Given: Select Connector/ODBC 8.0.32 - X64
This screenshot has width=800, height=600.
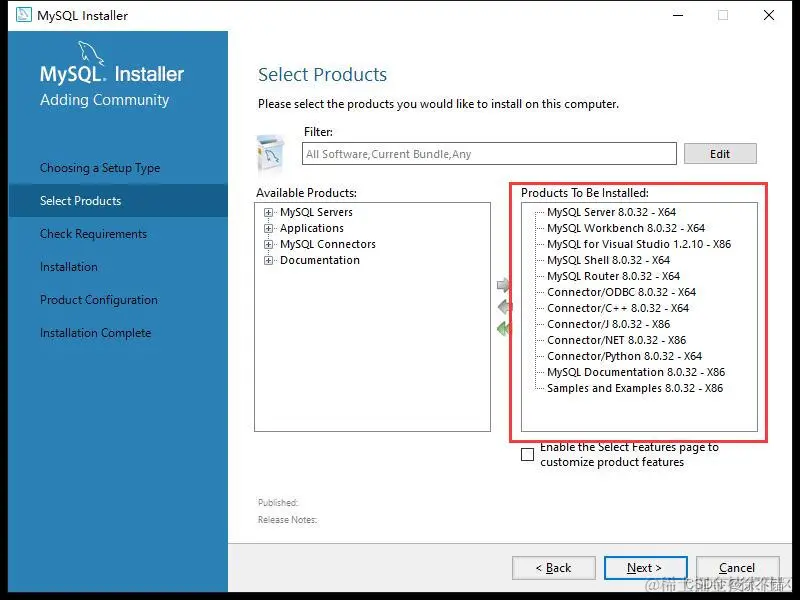Looking at the screenshot, I should pos(621,292).
